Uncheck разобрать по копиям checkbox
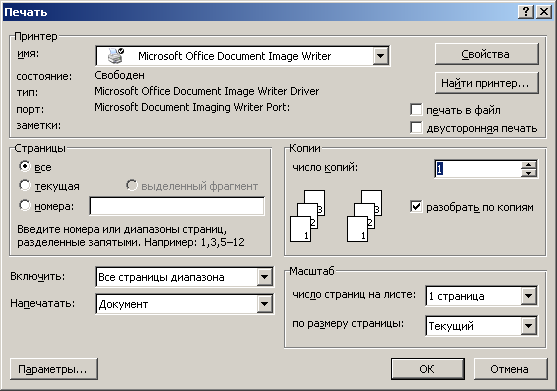557x391 pixels. (x=416, y=206)
